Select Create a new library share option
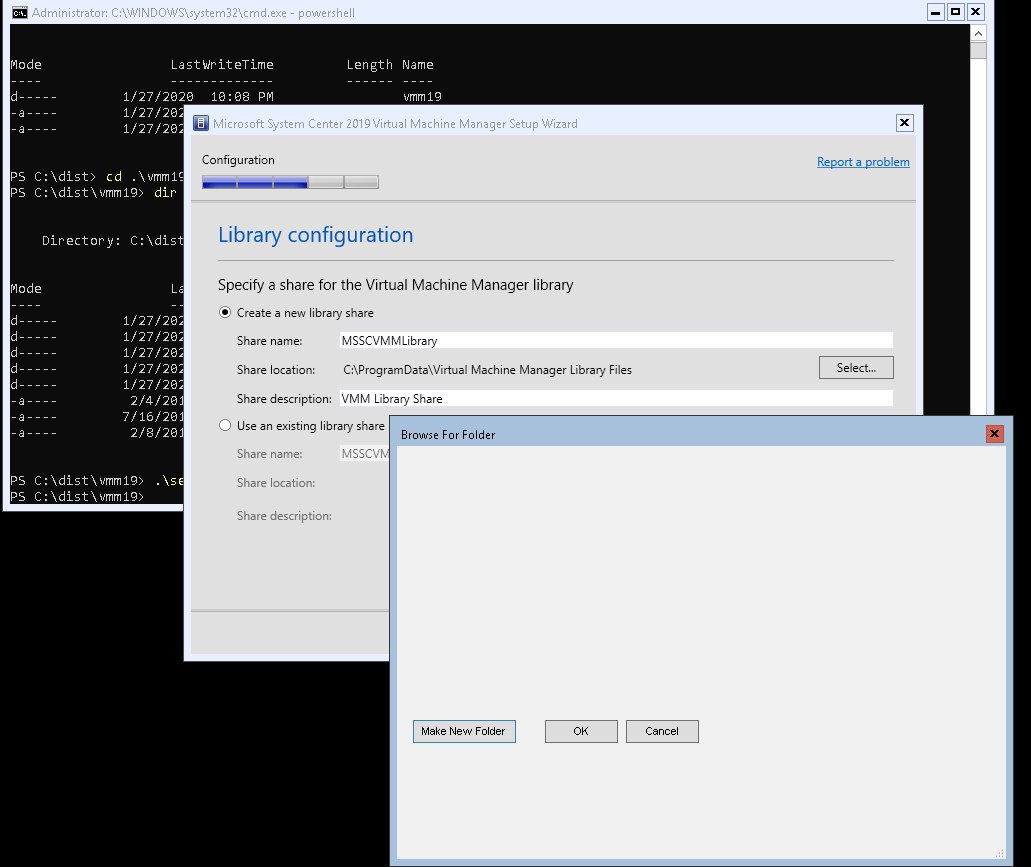 pos(225,313)
